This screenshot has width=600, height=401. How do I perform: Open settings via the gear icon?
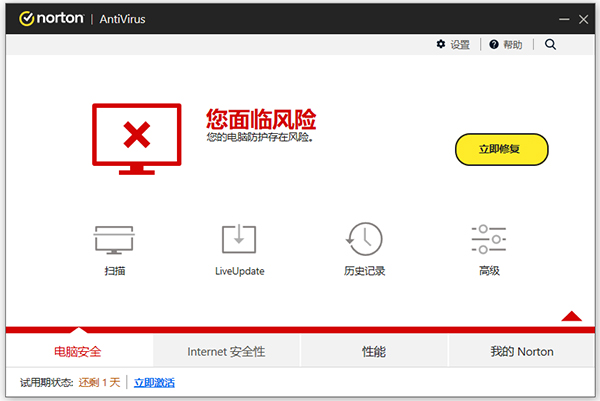[x=441, y=44]
